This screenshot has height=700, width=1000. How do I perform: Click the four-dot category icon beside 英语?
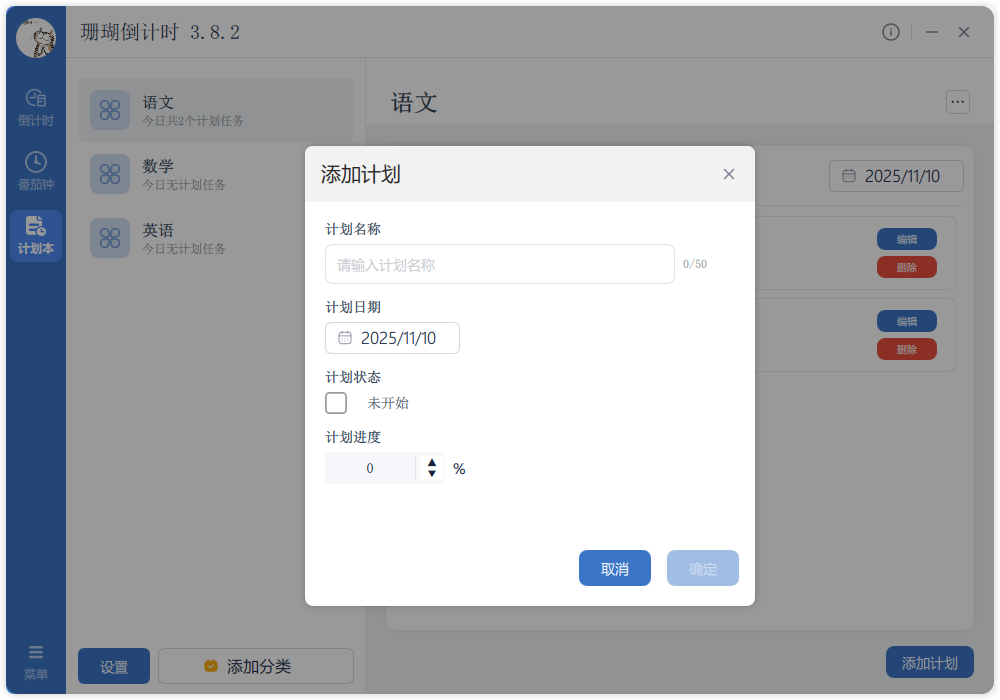[x=110, y=238]
